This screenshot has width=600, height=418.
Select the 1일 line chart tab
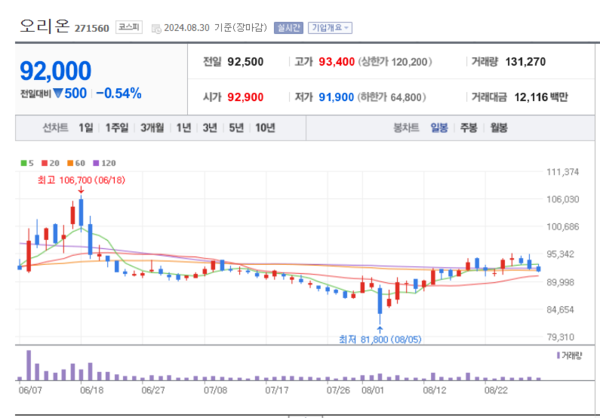(x=84, y=128)
